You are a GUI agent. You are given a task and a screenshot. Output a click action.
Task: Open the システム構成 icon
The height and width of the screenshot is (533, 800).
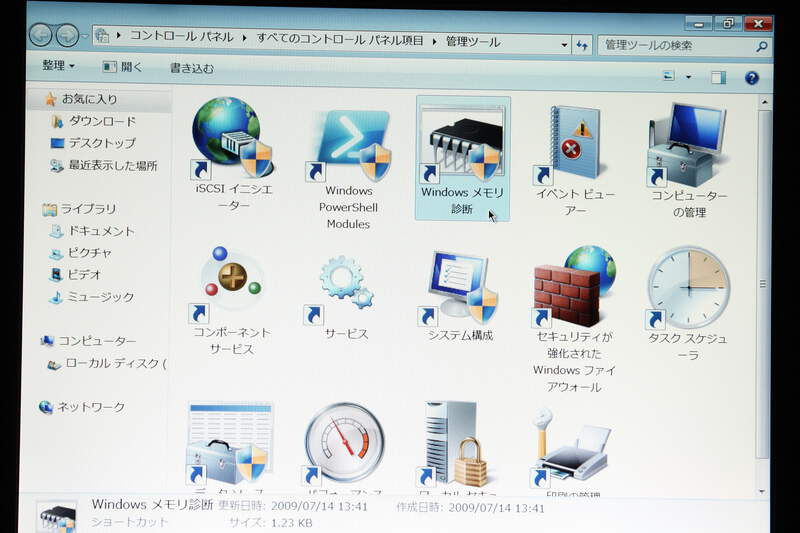click(458, 289)
